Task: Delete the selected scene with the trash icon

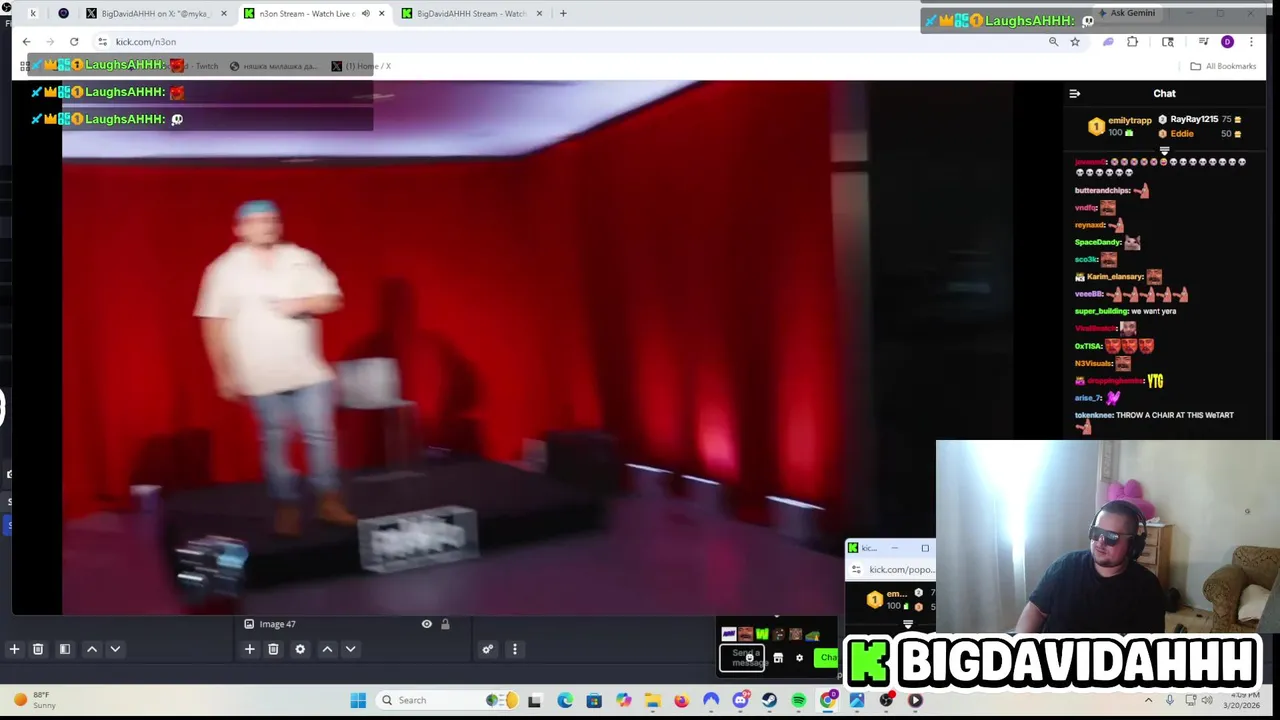Action: pyautogui.click(x=38, y=649)
